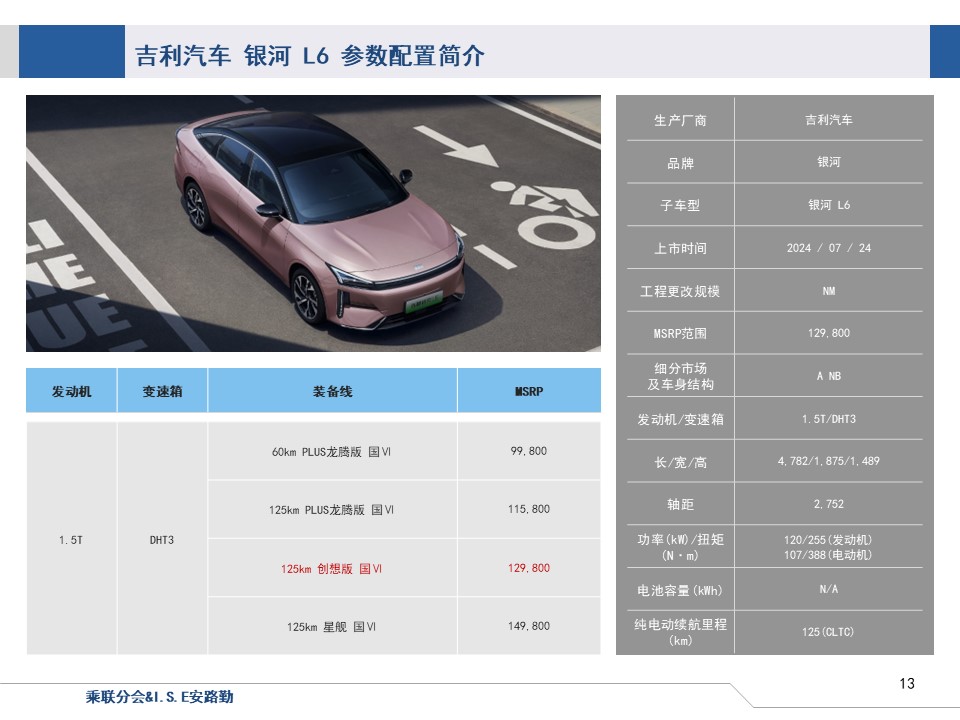
Task: Click the "吉利汽车" manufacturer value in the spec table
Action: 829,120
